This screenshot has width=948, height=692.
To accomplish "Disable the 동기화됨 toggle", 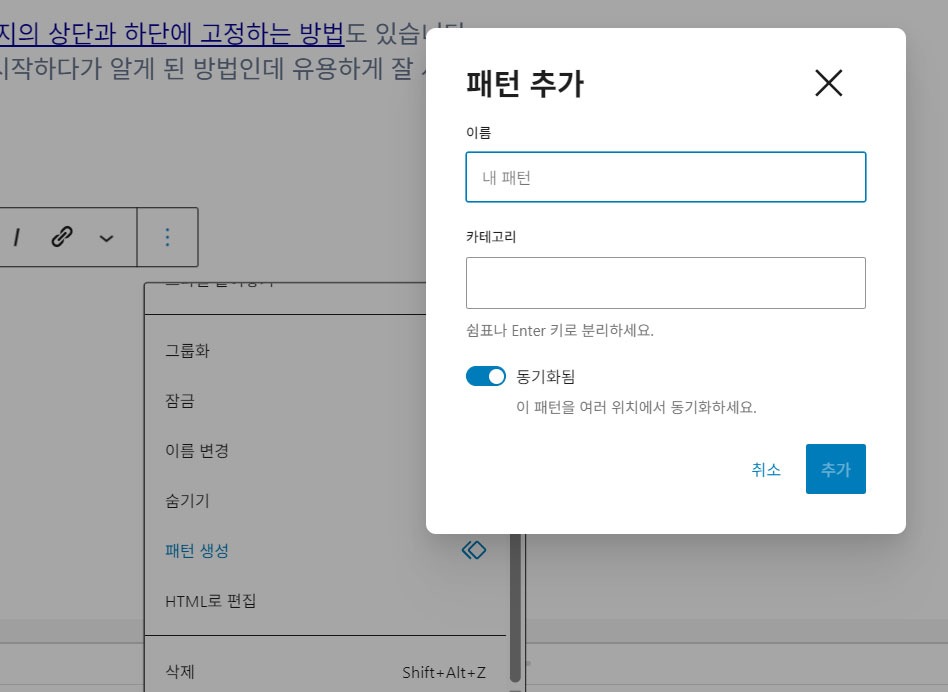I will tap(485, 376).
